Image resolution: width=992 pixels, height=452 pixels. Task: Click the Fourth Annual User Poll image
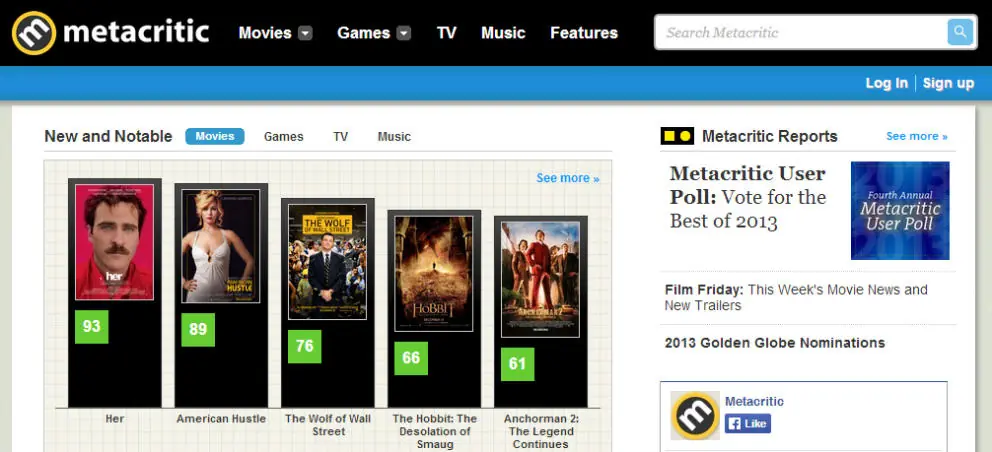900,211
